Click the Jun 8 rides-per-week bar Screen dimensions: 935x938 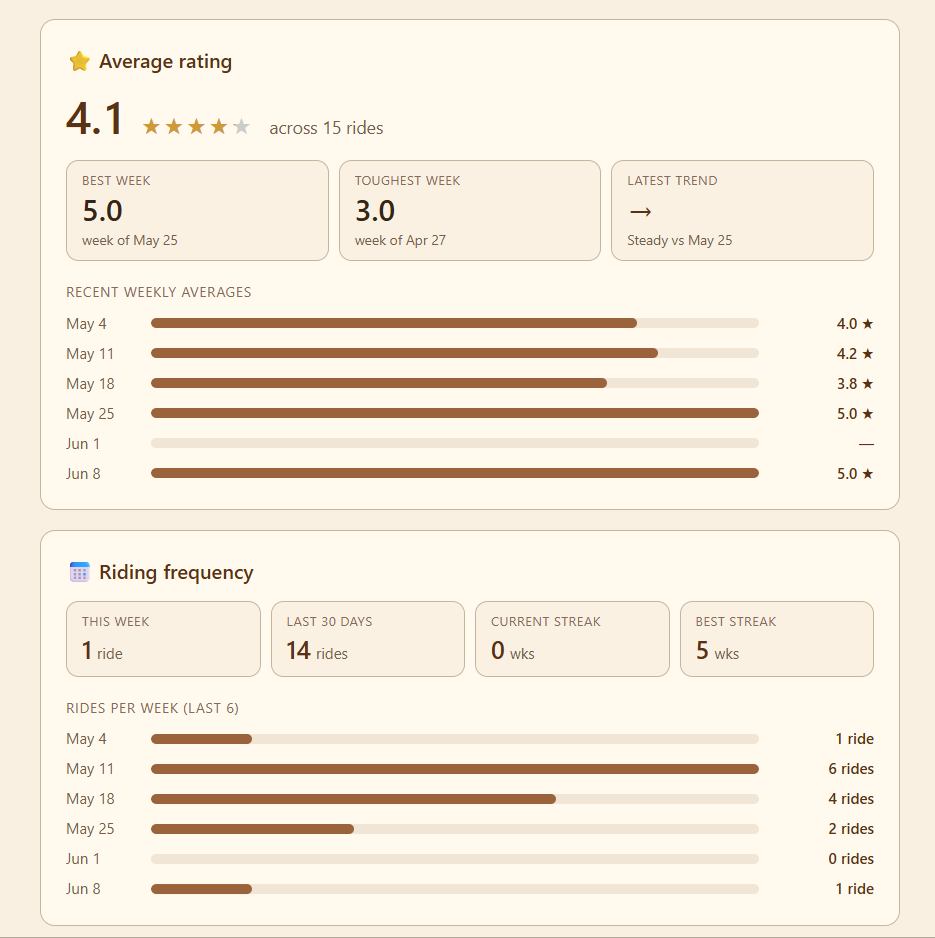pyautogui.click(x=455, y=889)
